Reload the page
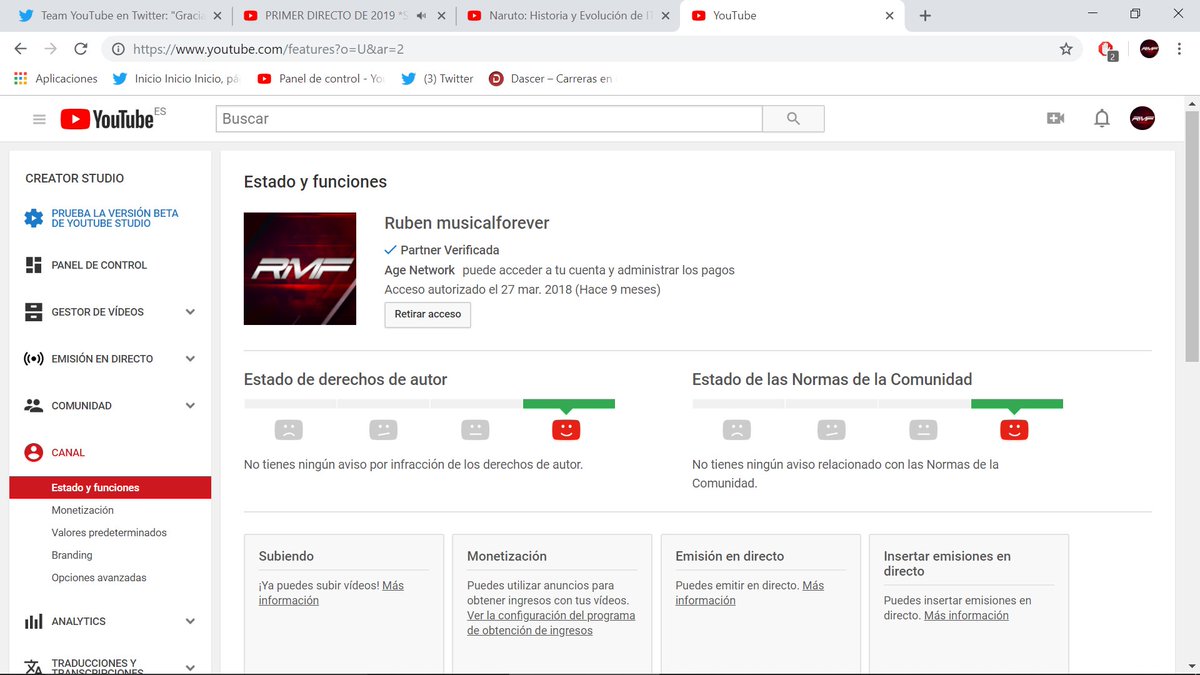 tap(81, 49)
